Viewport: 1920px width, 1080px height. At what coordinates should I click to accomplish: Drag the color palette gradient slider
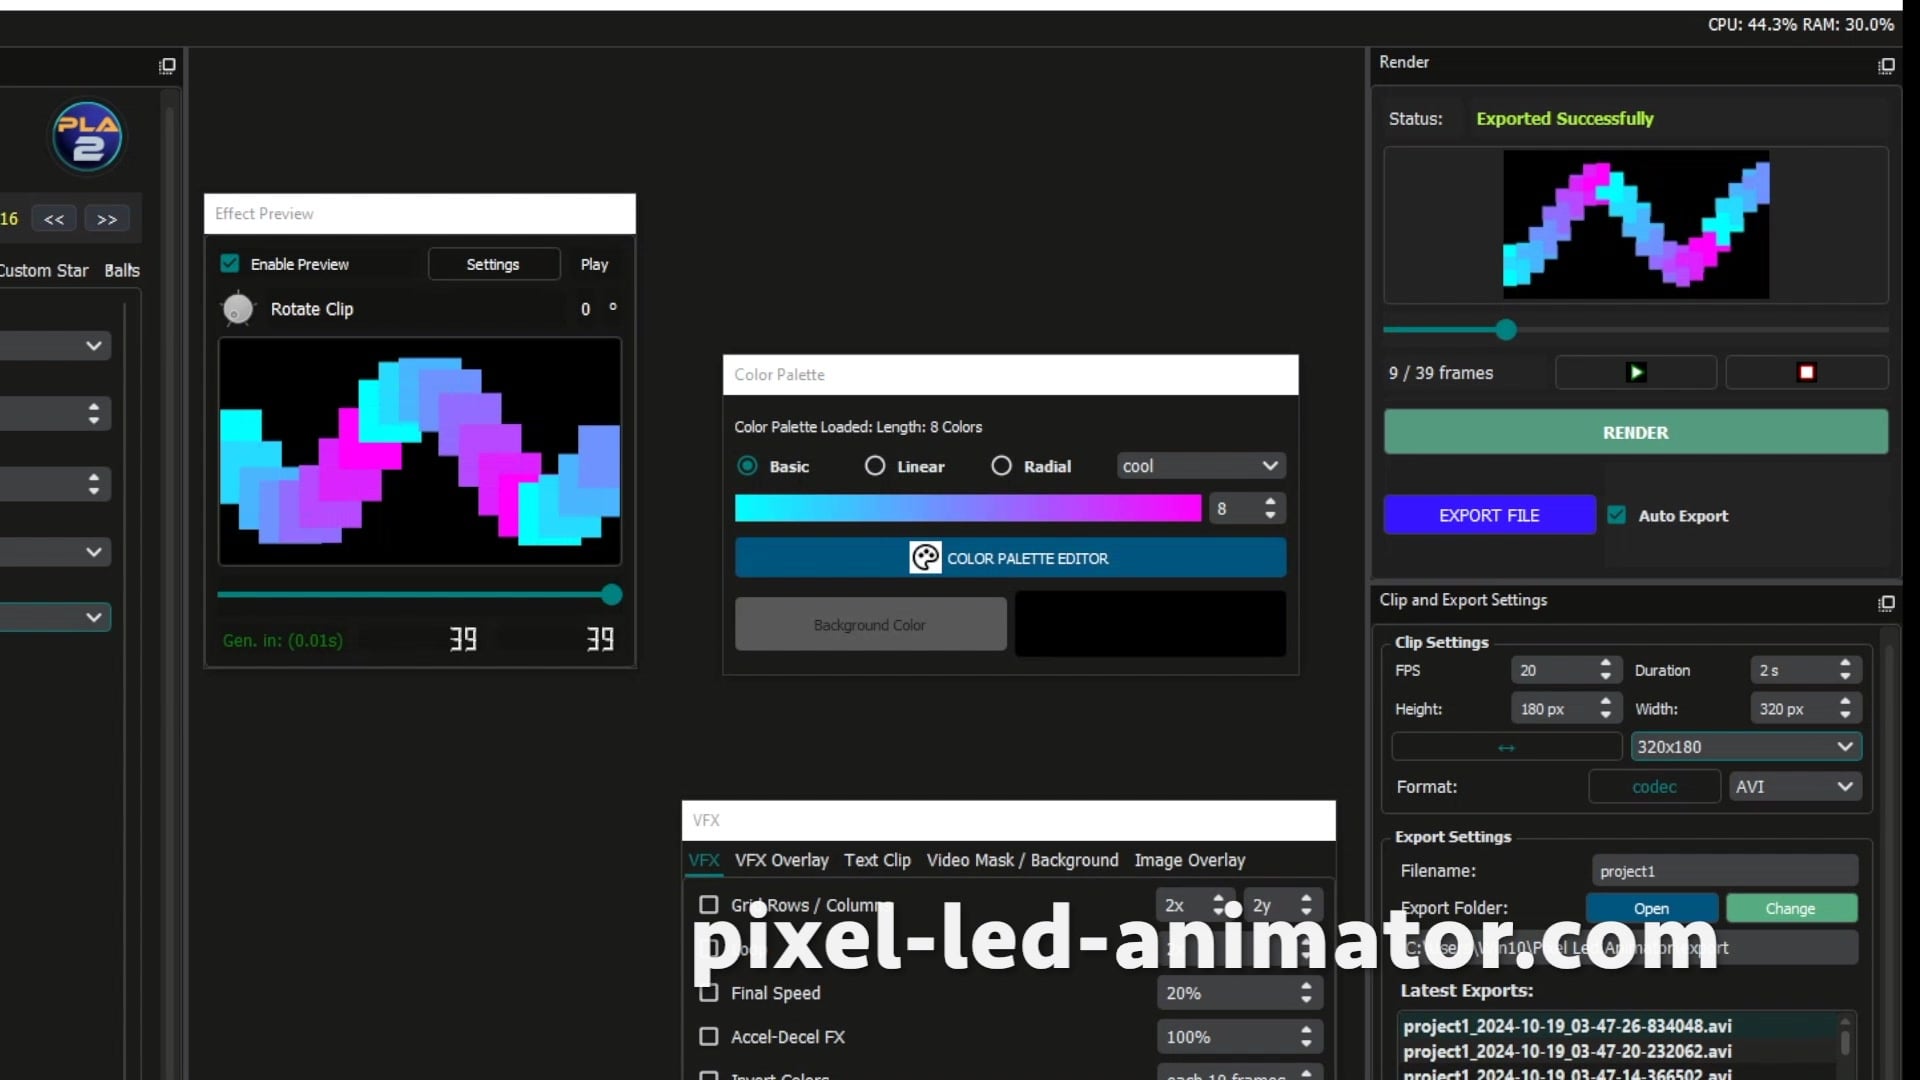pos(968,509)
